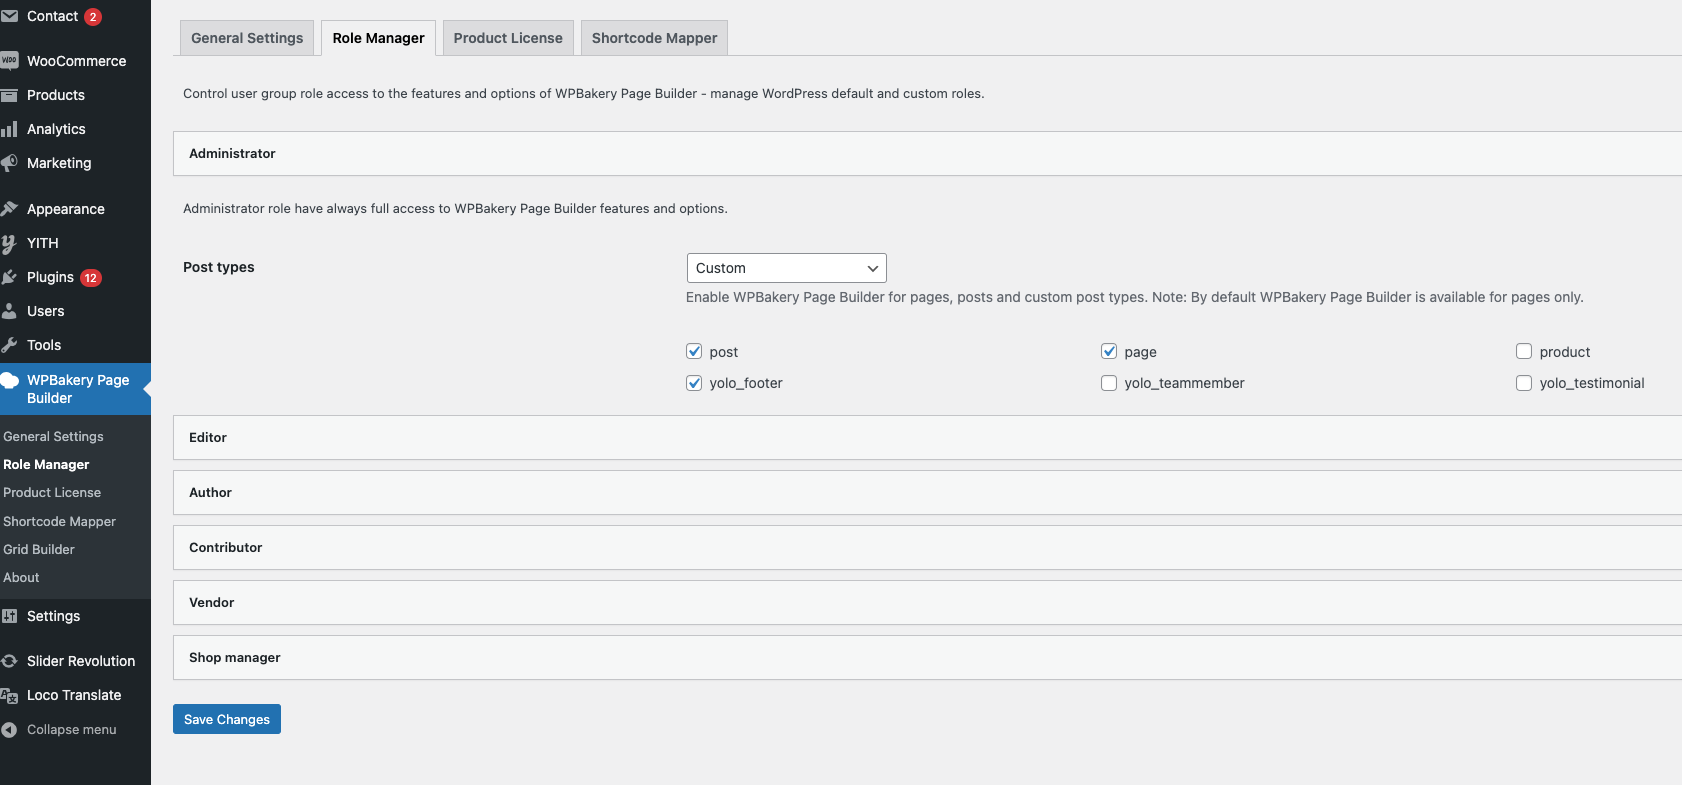The height and width of the screenshot is (785, 1682).
Task: Click the Plugins update badge 12
Action: click(91, 278)
